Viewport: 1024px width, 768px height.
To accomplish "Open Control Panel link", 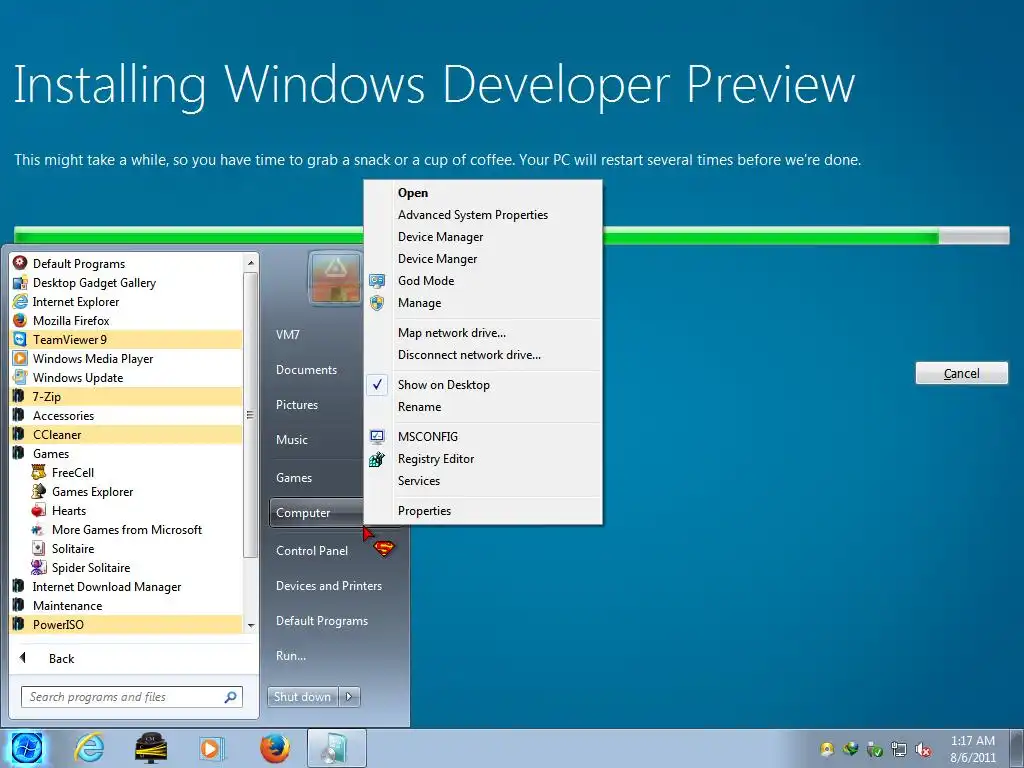I will (x=312, y=551).
